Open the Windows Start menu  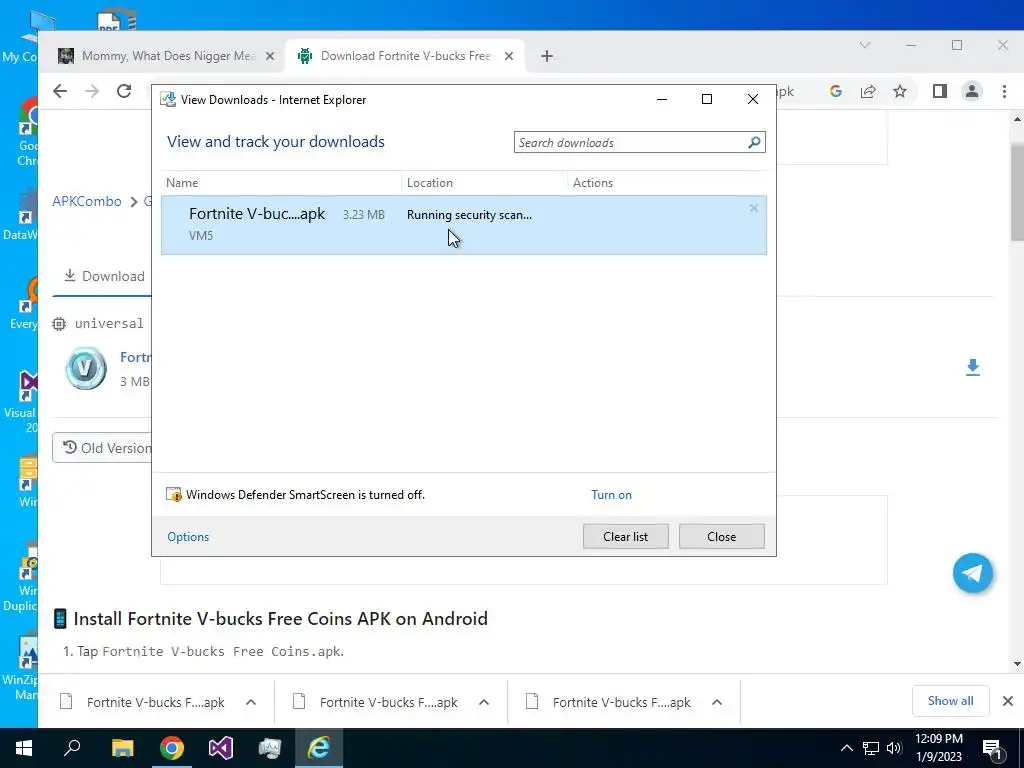coord(24,748)
